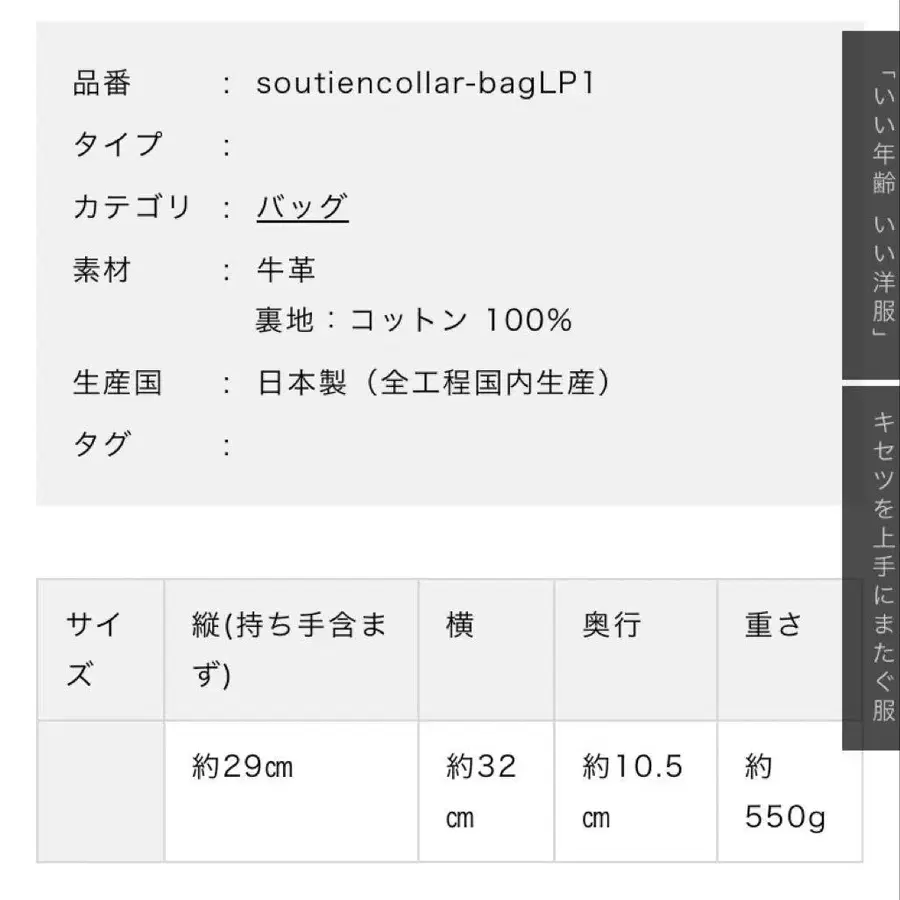900x900 pixels.
Task: Select the 約29cm height cell
Action: click(x=243, y=768)
